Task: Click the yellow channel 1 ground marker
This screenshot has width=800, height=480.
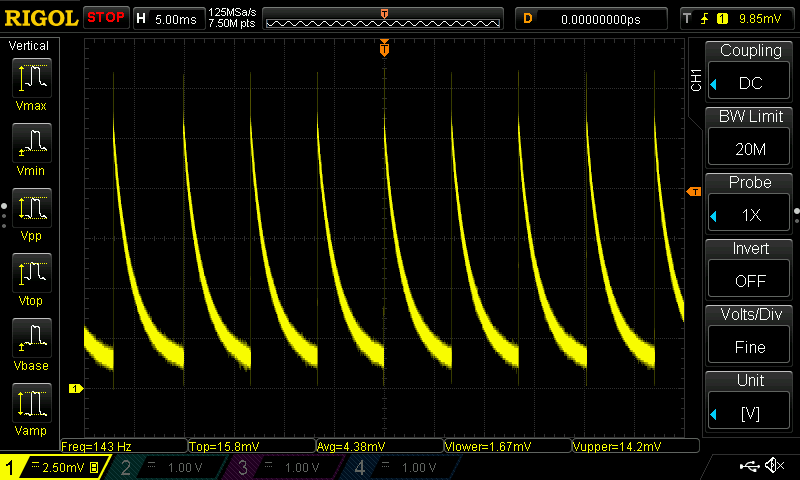Action: tap(76, 389)
